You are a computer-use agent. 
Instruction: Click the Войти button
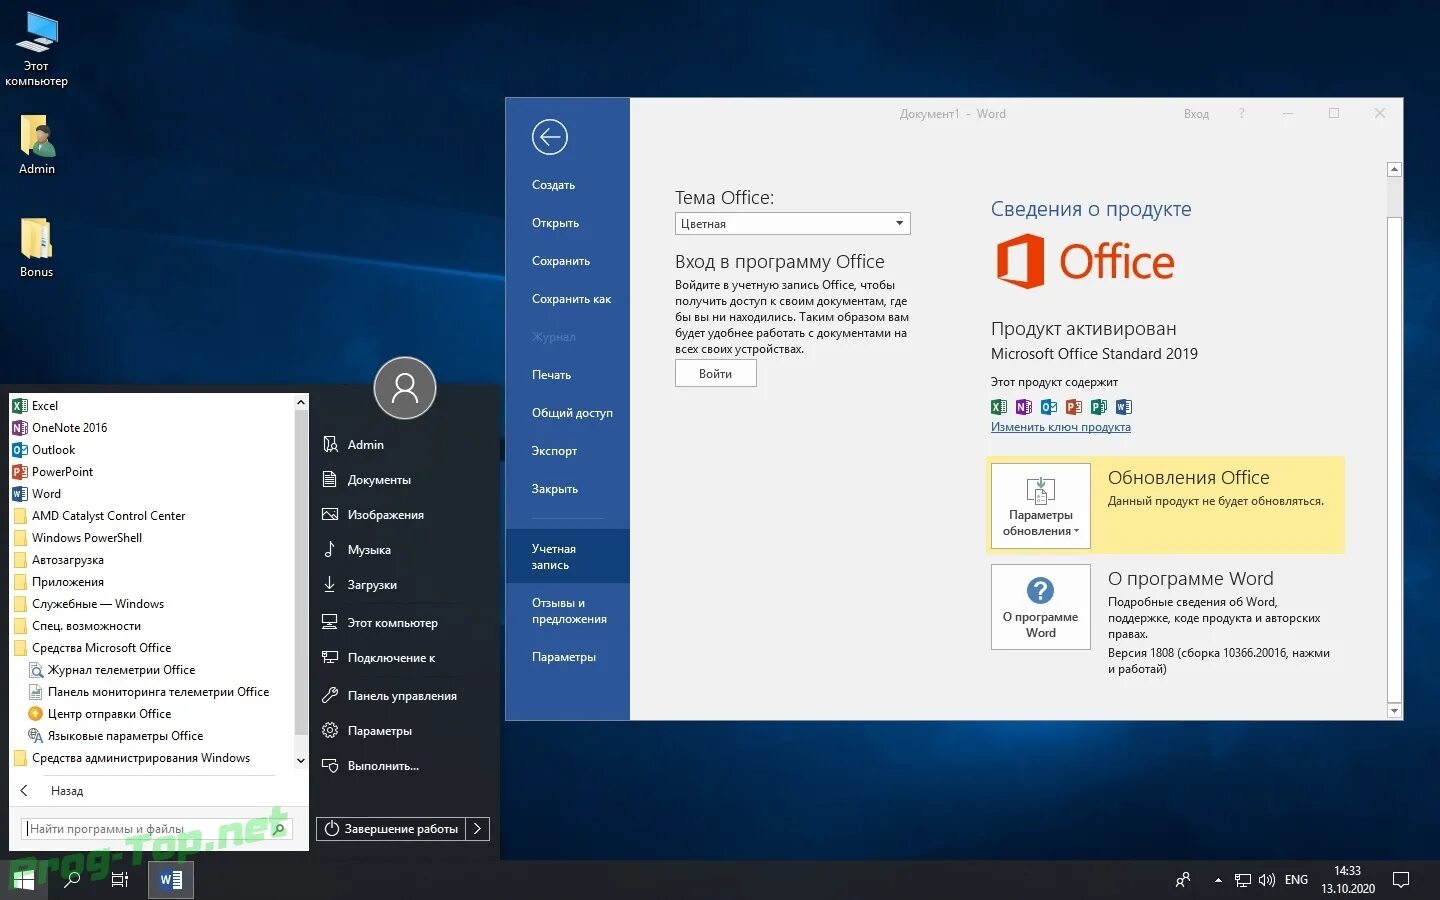pos(715,373)
